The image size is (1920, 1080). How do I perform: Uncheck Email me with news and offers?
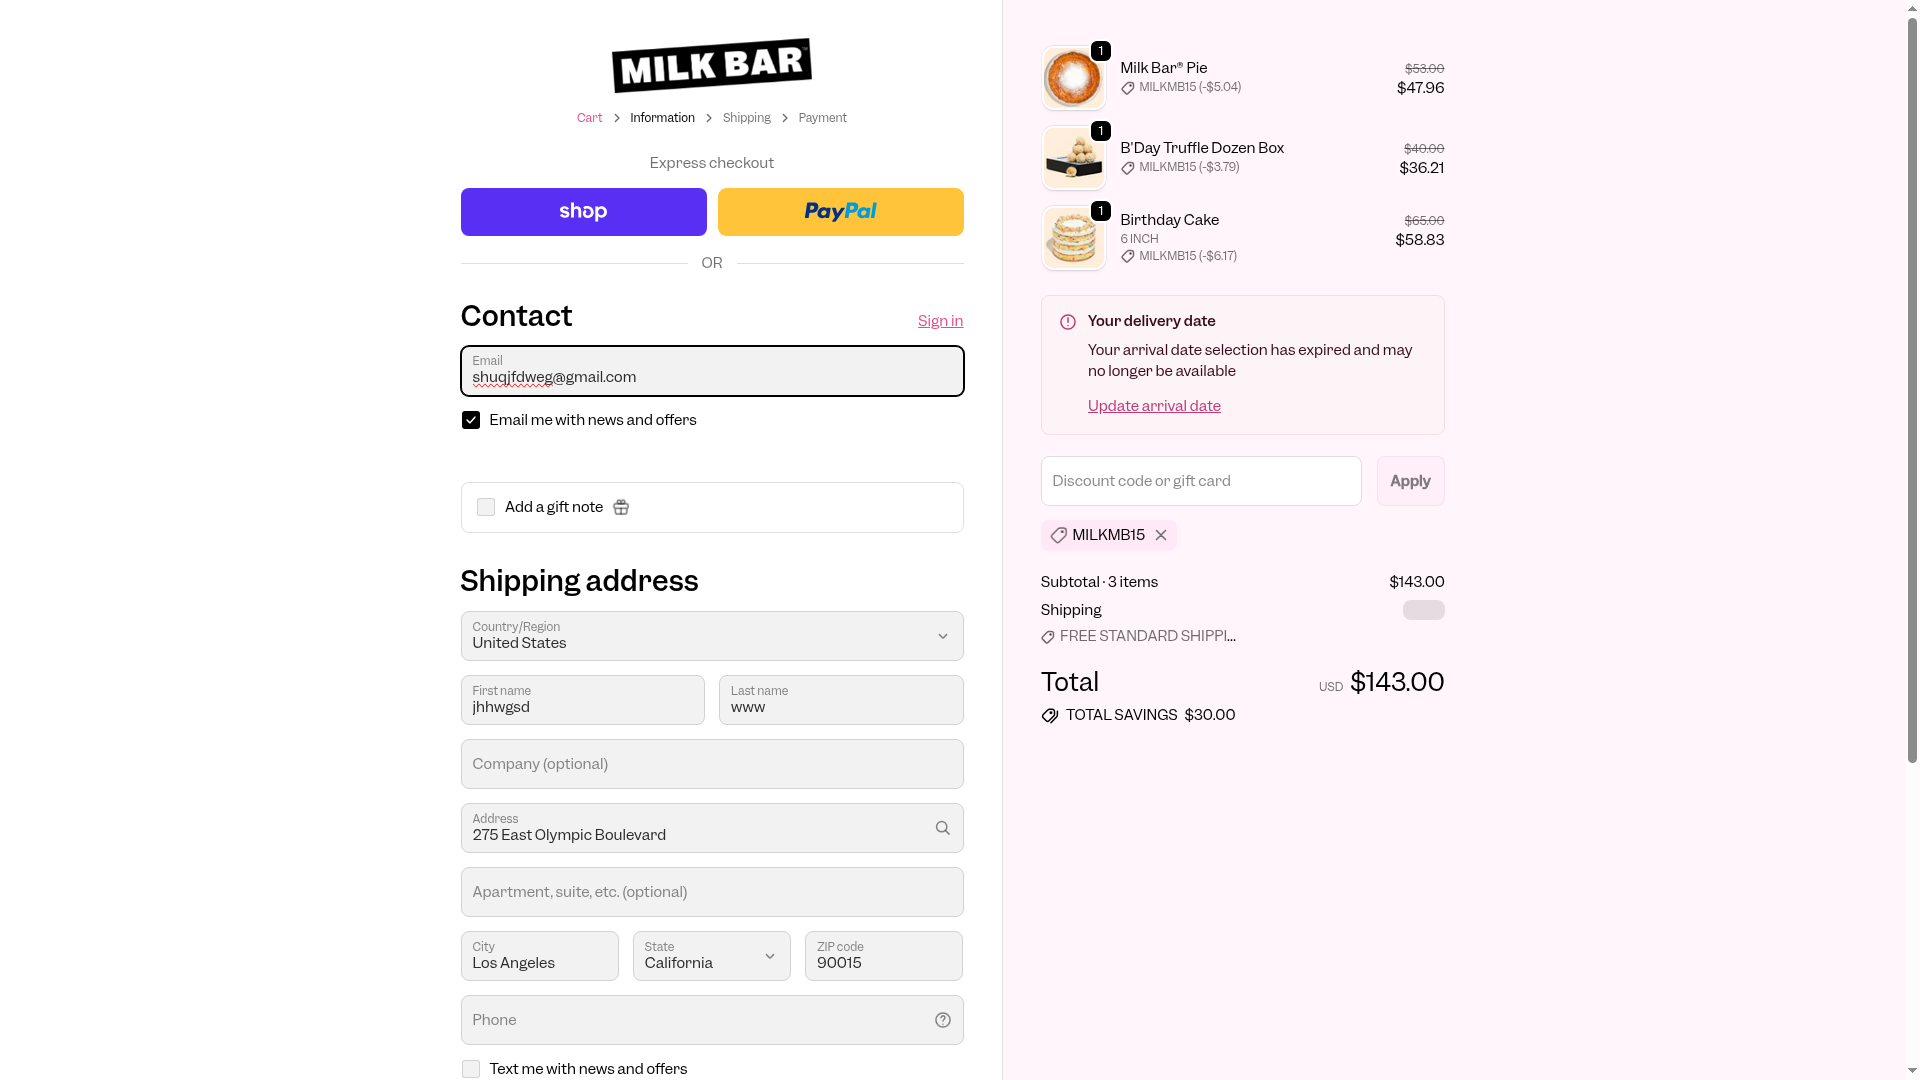pyautogui.click(x=471, y=420)
